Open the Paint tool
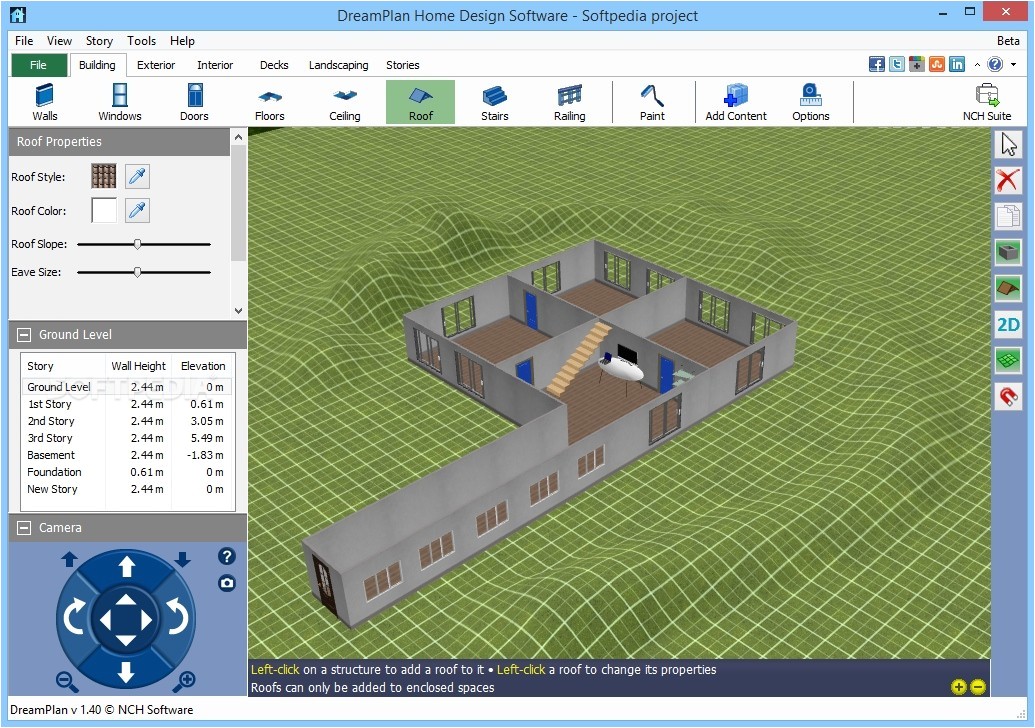The width and height of the screenshot is (1035, 728). point(652,102)
